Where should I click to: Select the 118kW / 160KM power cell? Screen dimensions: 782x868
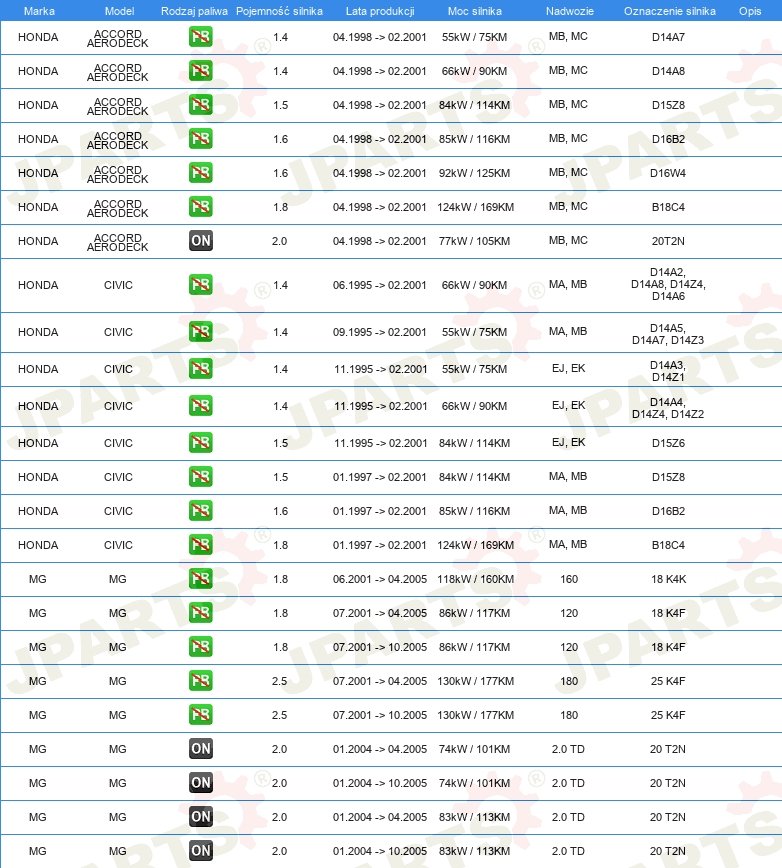(475, 580)
